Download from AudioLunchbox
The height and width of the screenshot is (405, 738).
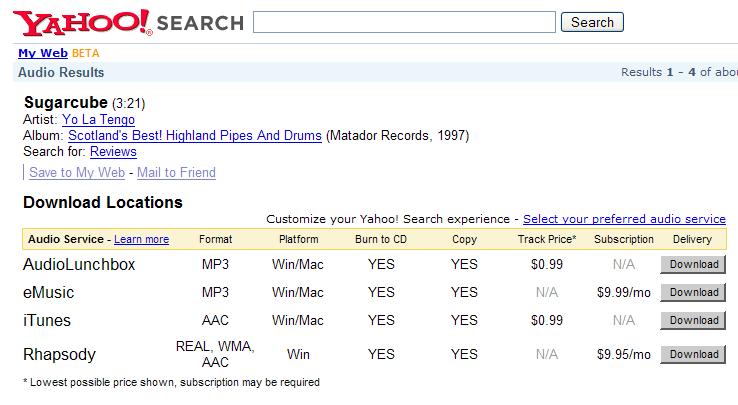tap(693, 264)
